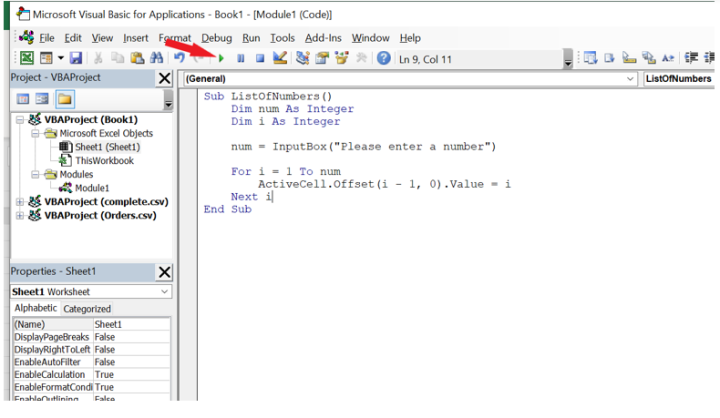
Task: Click the View Microsoft Excel icon
Action: (27, 58)
